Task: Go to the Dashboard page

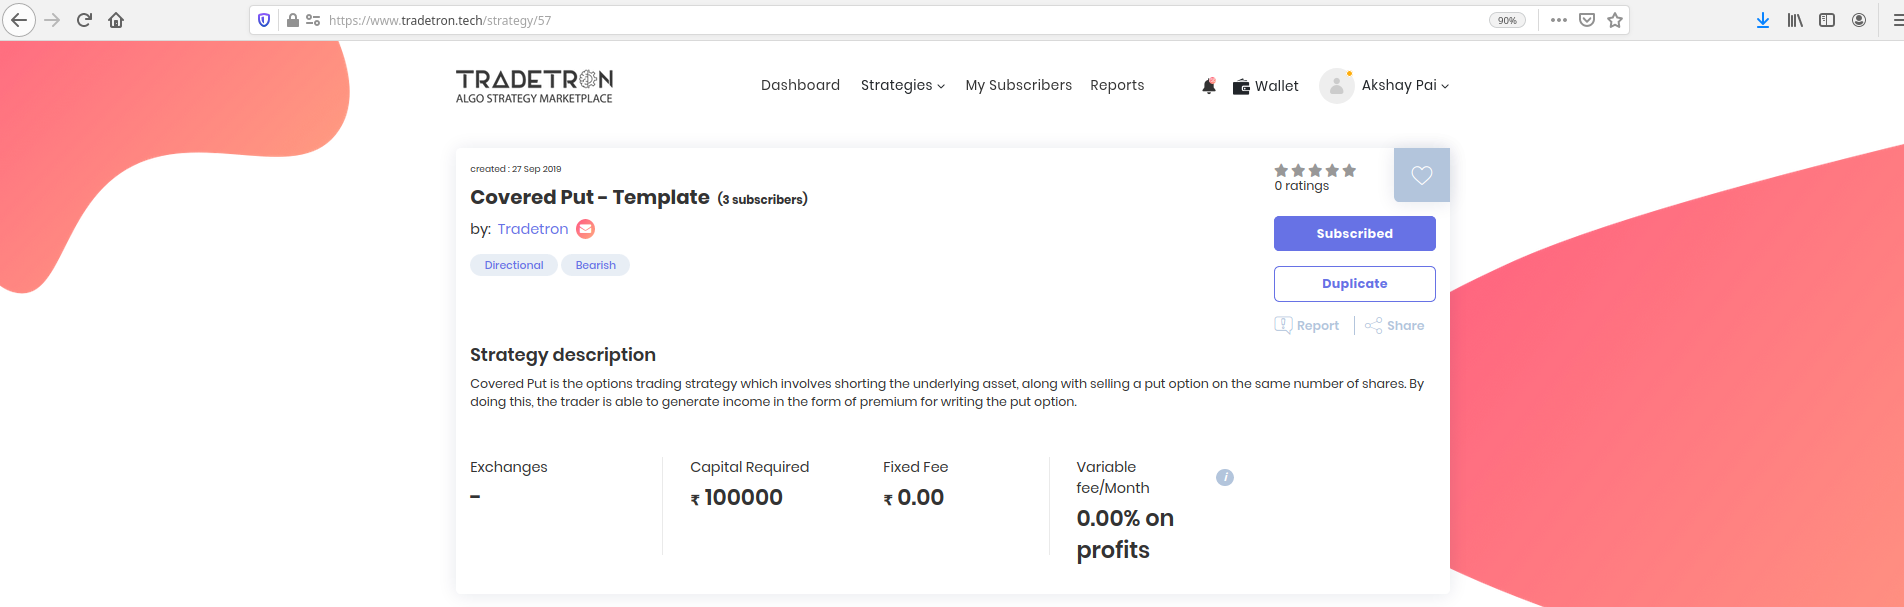Action: point(800,86)
